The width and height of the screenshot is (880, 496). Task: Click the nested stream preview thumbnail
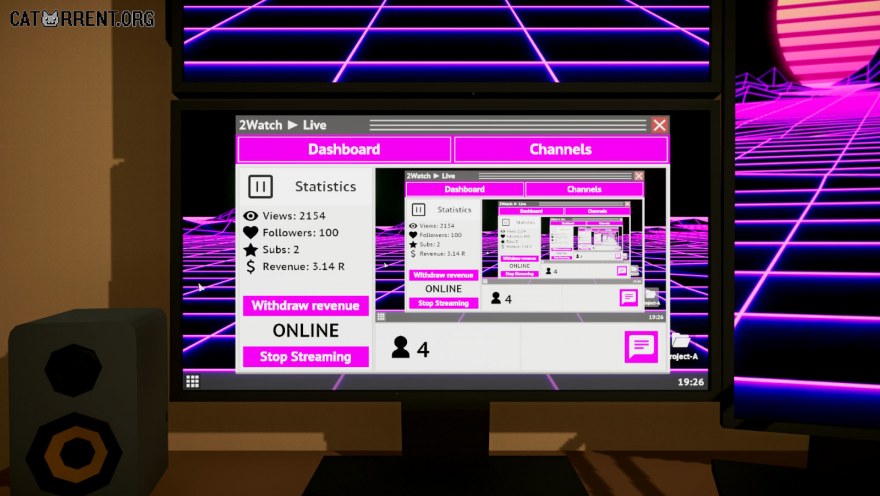pos(521,245)
